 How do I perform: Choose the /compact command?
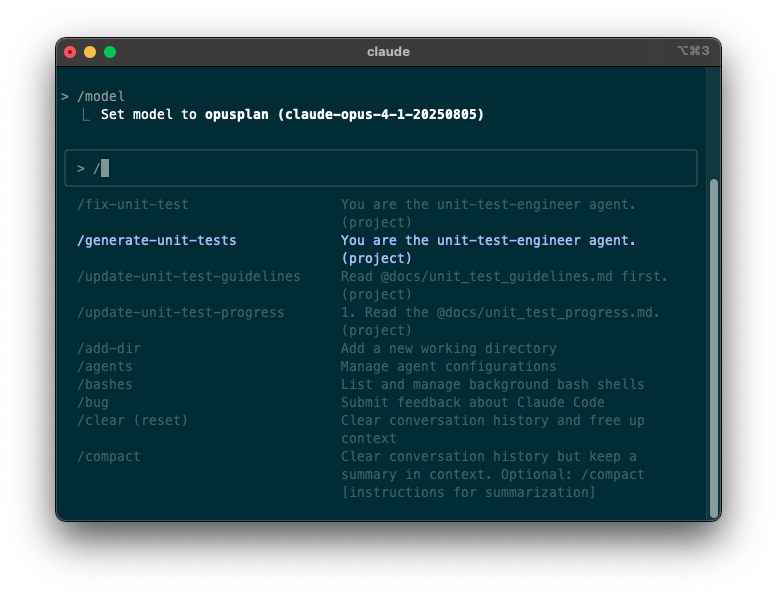[x=109, y=457]
